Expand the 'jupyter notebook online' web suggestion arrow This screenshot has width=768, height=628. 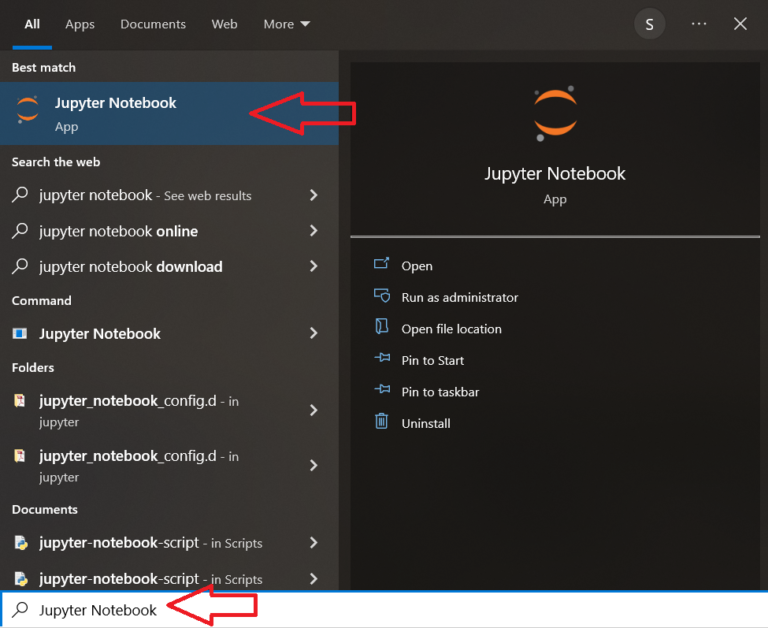coord(314,231)
